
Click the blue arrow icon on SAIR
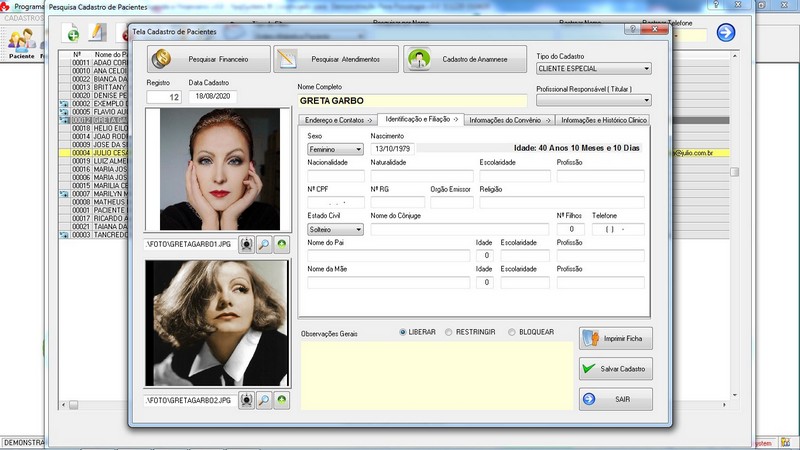(589, 399)
